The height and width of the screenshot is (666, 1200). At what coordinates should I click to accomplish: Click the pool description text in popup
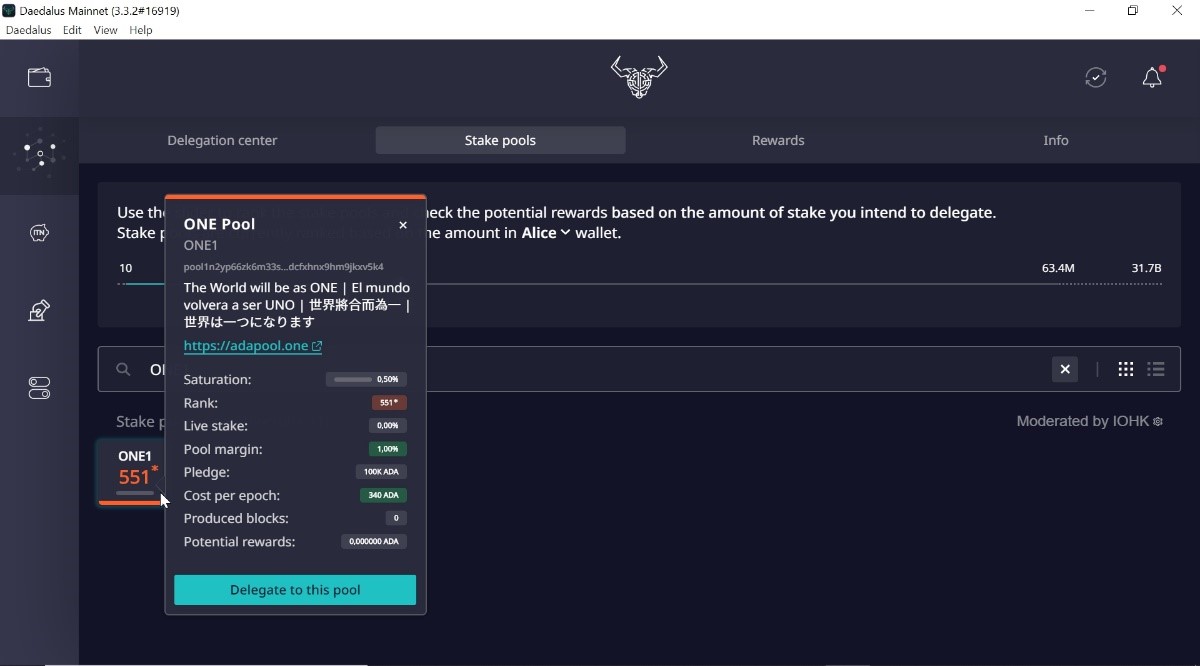click(x=297, y=305)
